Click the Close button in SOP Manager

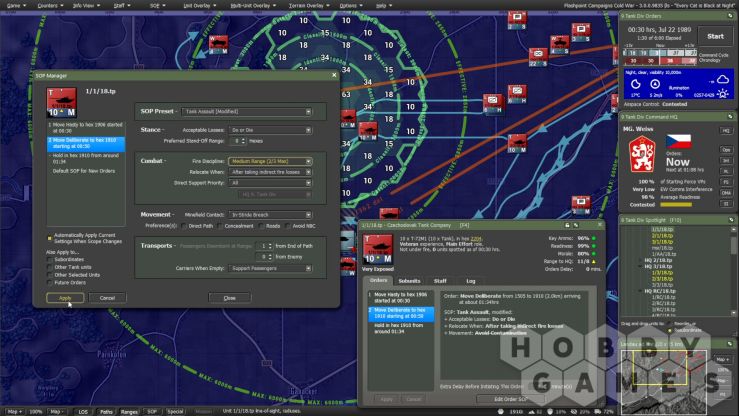230,298
